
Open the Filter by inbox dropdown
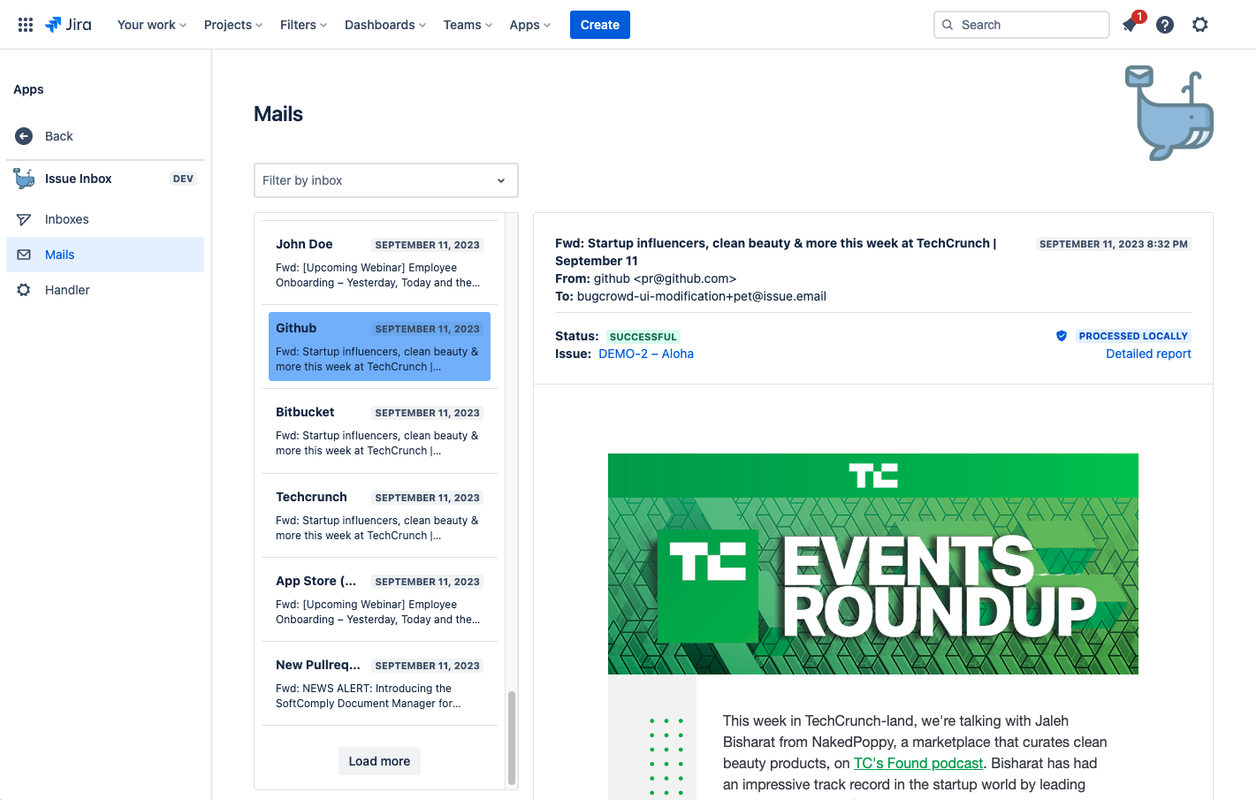pos(386,180)
